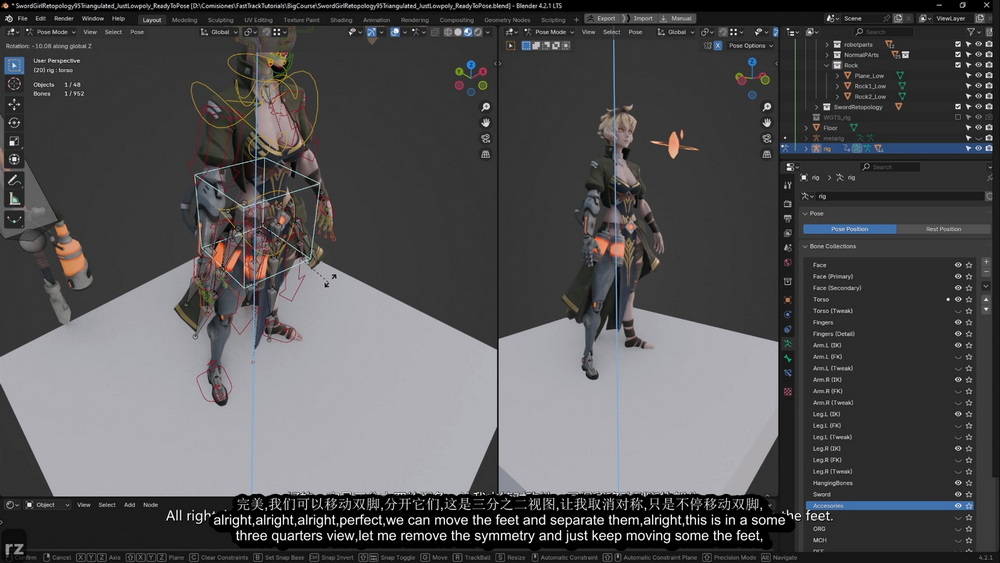Switch perspective/orthographic grid icon in left viewport
Viewport: 1000px width, 563px height.
(x=485, y=154)
